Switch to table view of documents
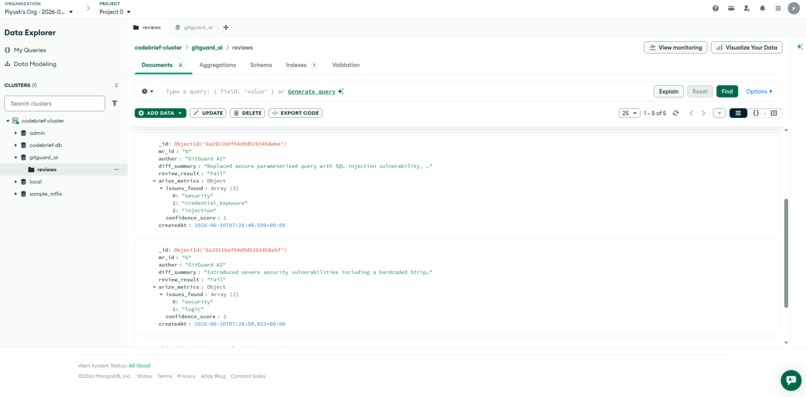 point(773,113)
